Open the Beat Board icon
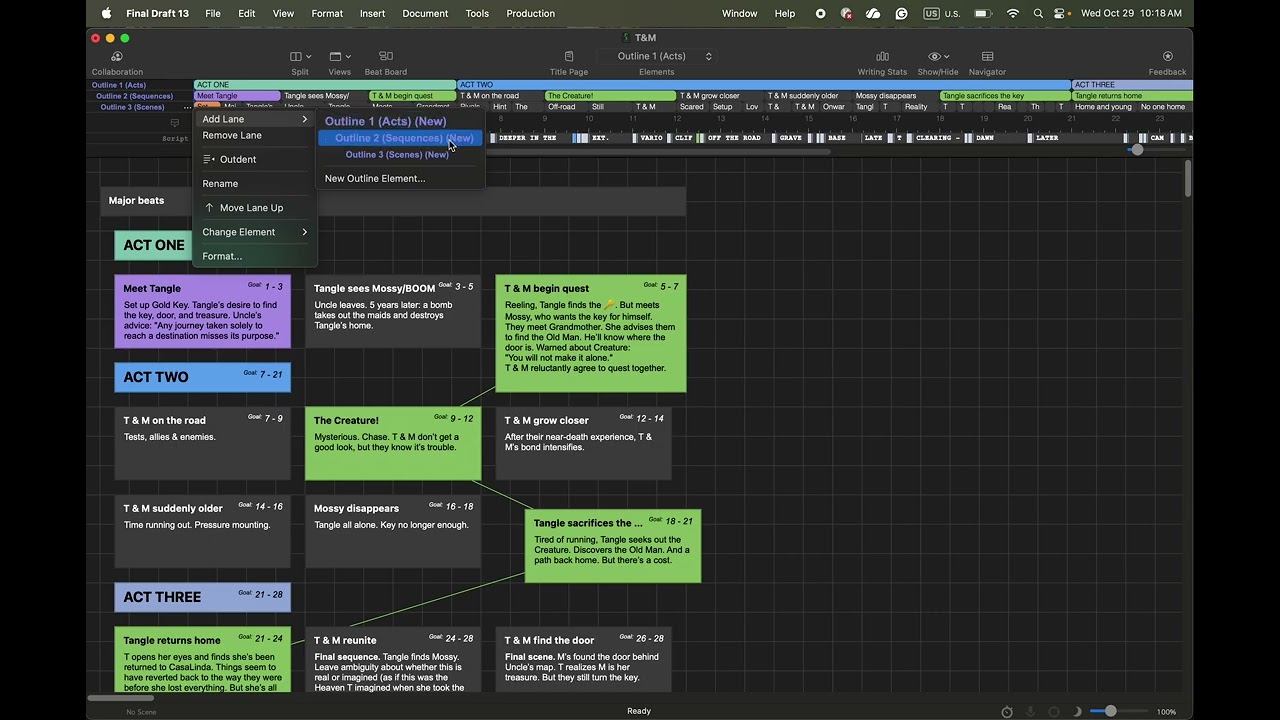 point(385,57)
